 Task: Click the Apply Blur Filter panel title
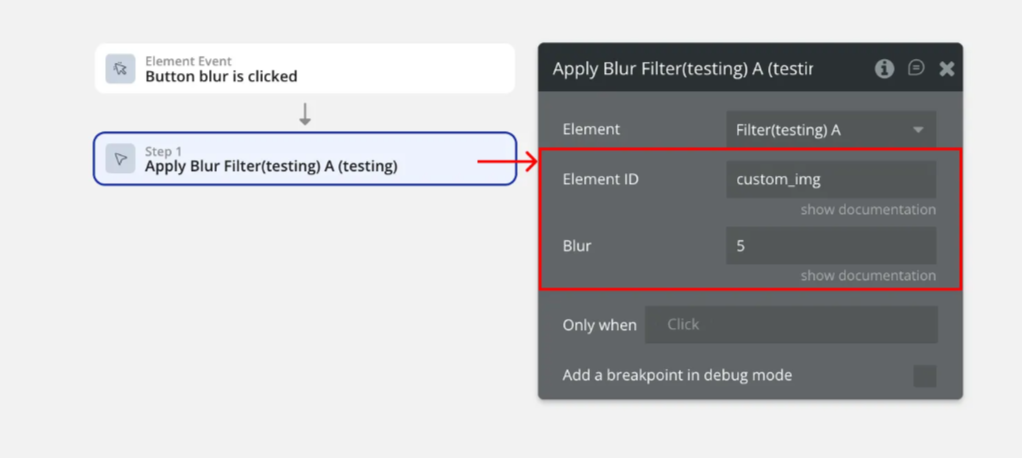click(682, 68)
